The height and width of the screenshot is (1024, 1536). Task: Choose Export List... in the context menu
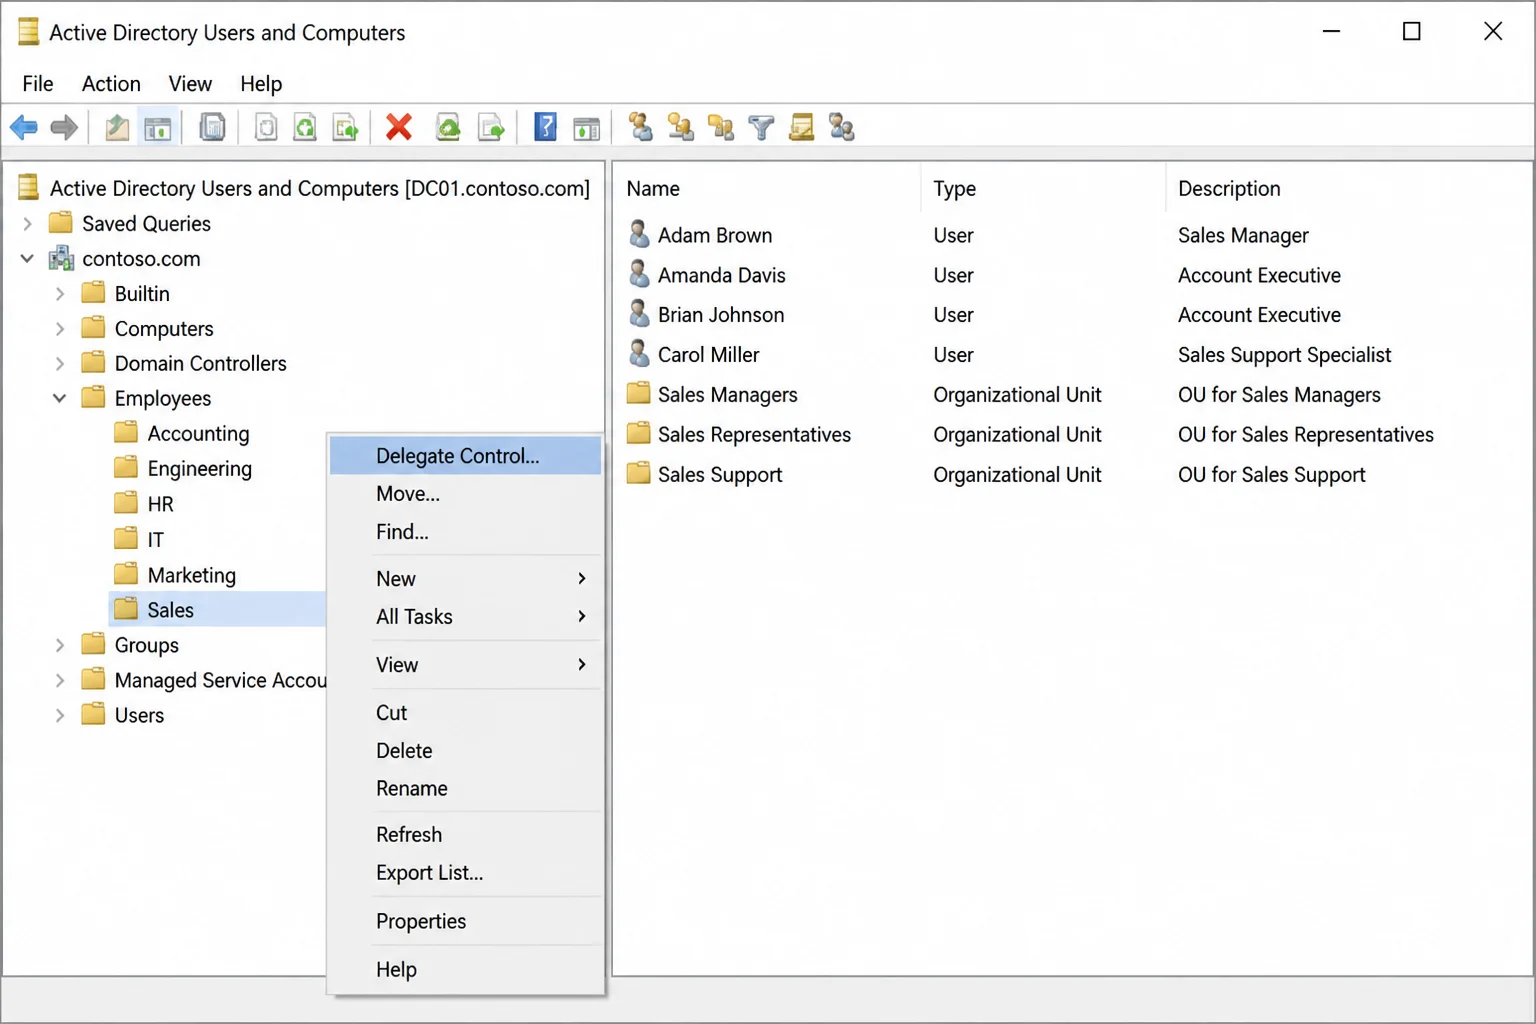pos(466,872)
